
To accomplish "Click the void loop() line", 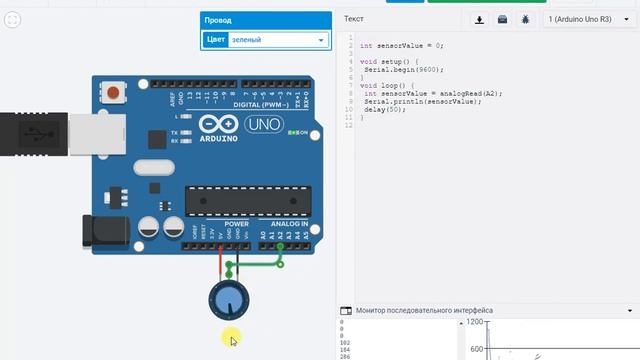I will [x=387, y=86].
